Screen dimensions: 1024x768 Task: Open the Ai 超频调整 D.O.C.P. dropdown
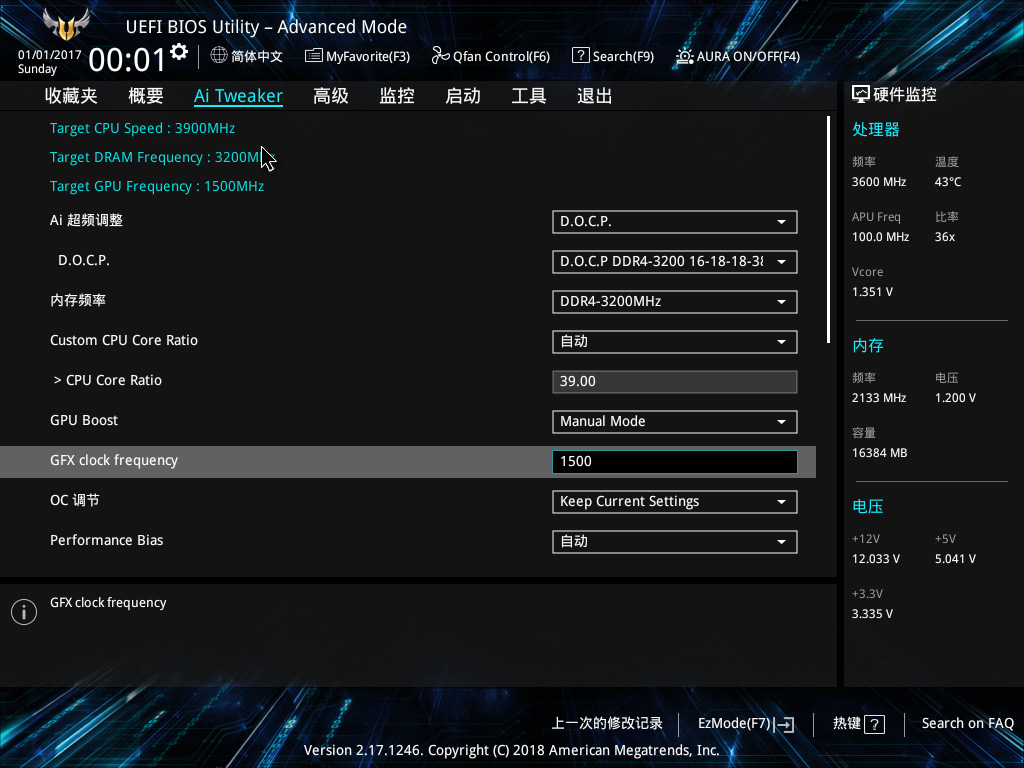[x=674, y=221]
